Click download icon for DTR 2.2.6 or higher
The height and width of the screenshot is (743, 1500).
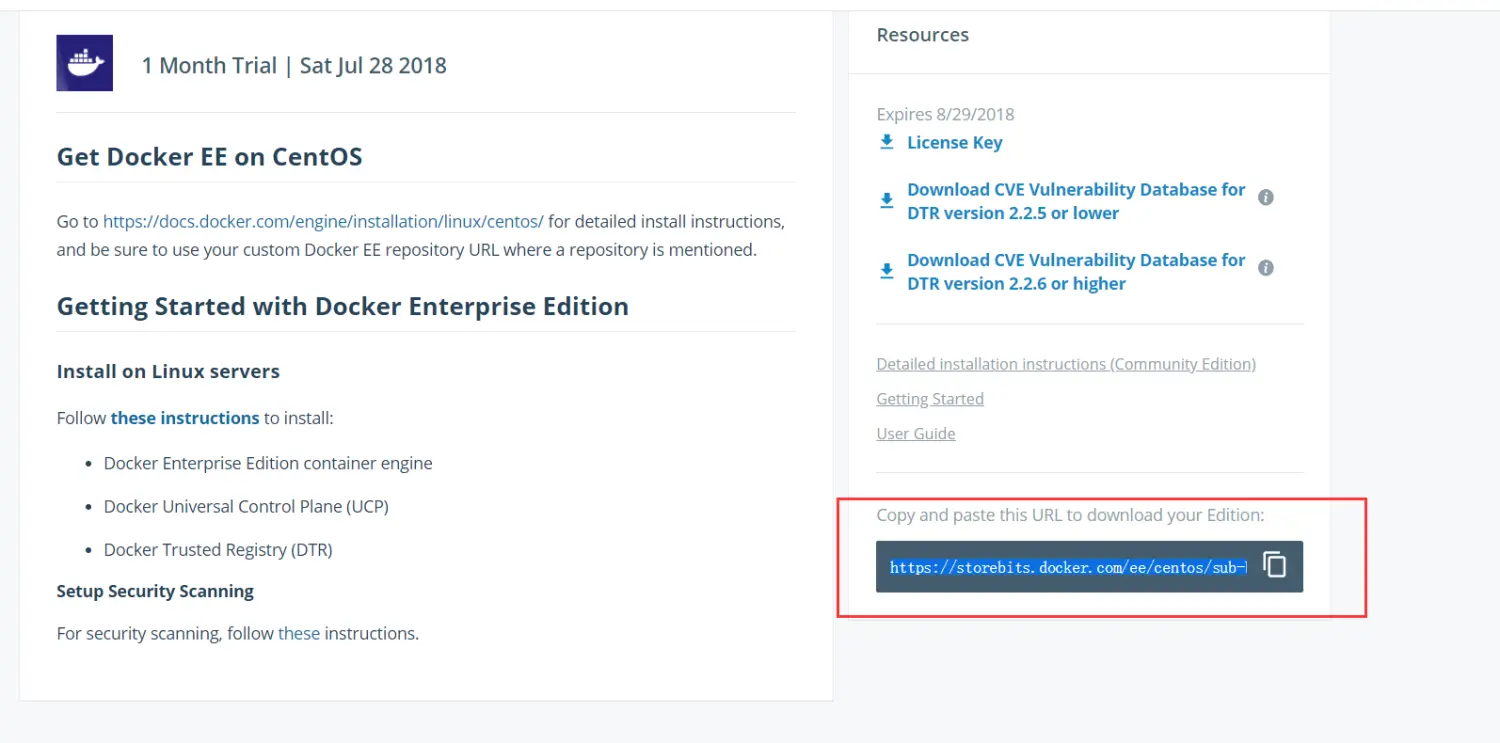pos(886,271)
